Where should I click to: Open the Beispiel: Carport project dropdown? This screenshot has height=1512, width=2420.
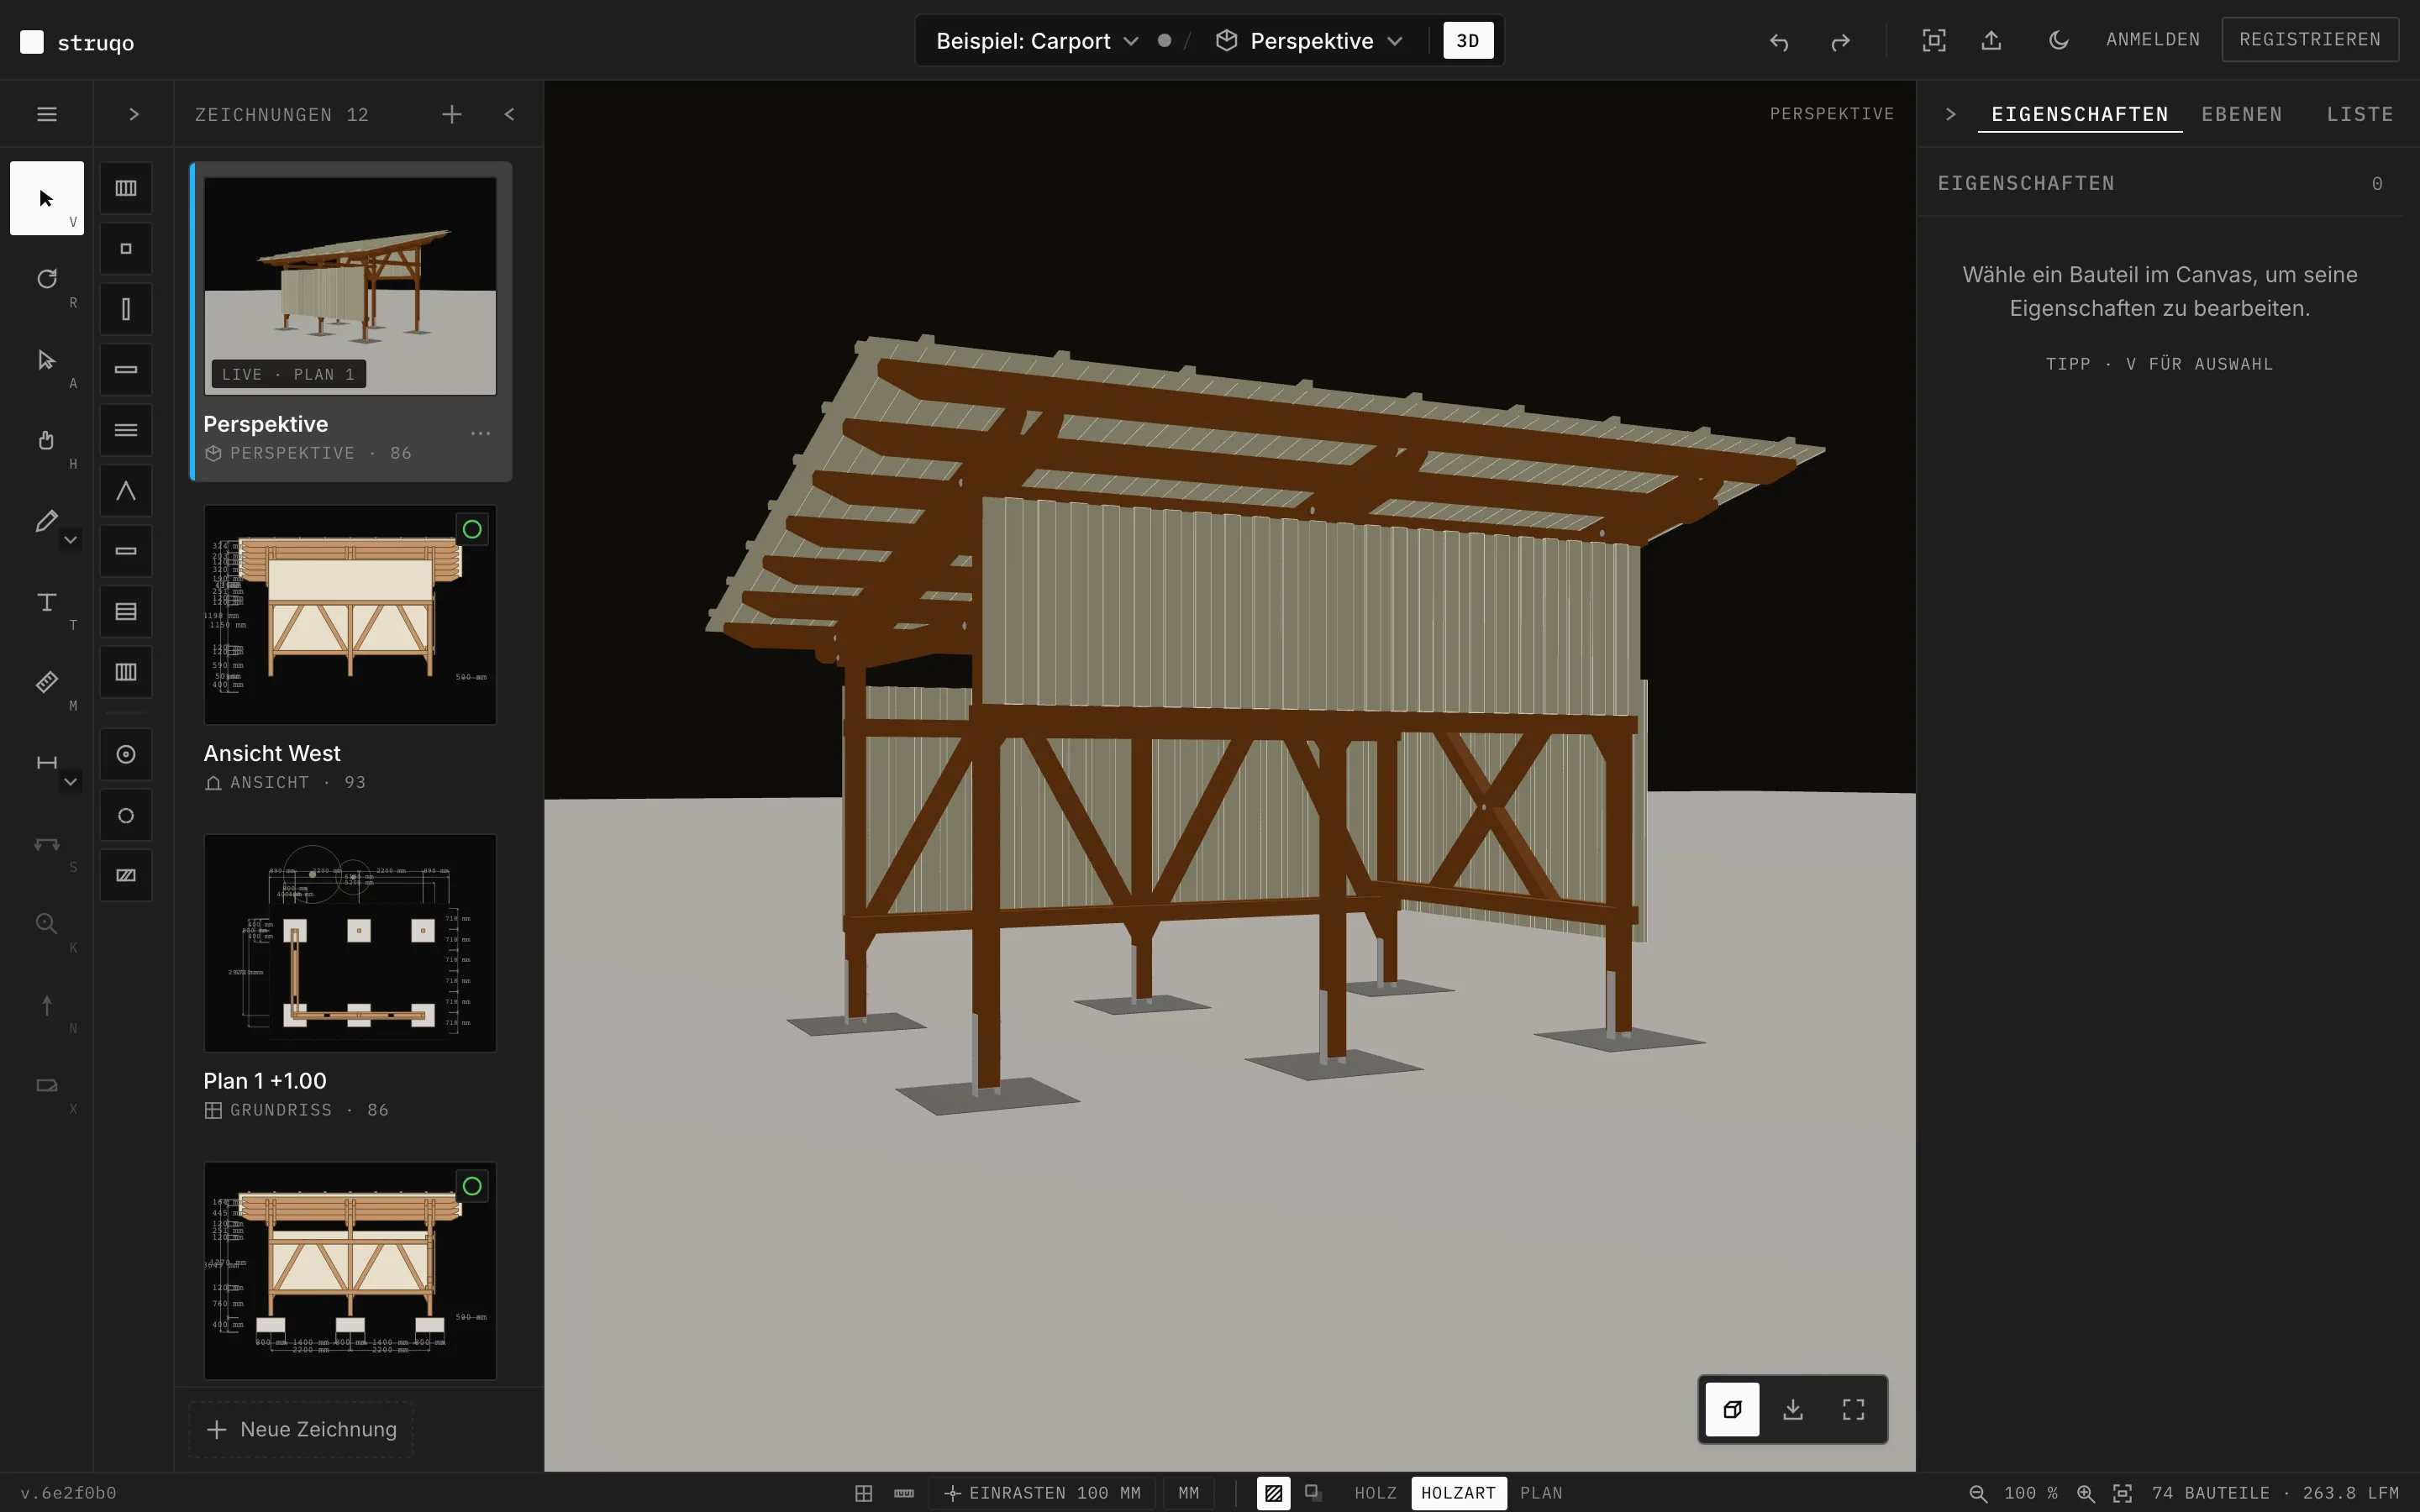coord(1036,41)
